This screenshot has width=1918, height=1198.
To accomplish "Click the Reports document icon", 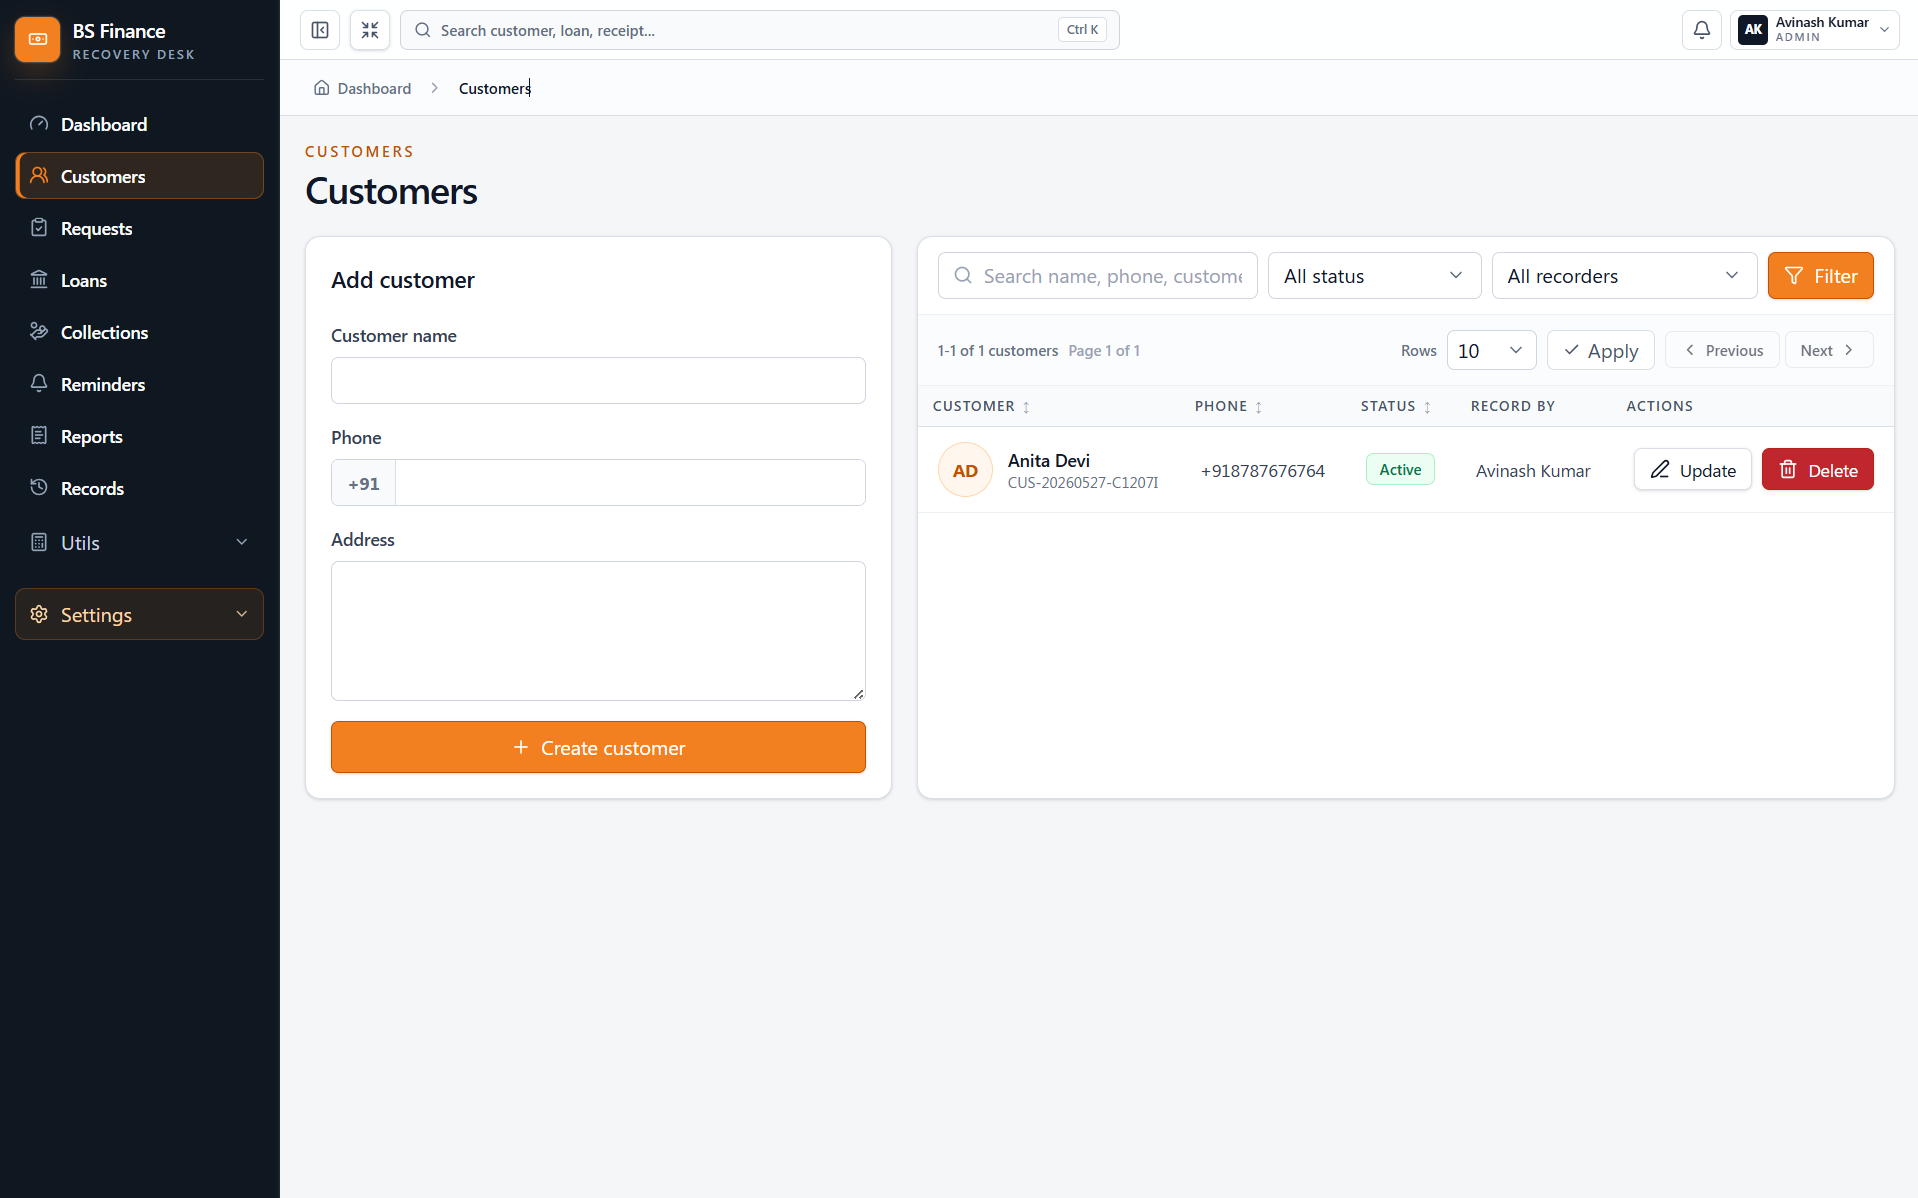I will 39,436.
